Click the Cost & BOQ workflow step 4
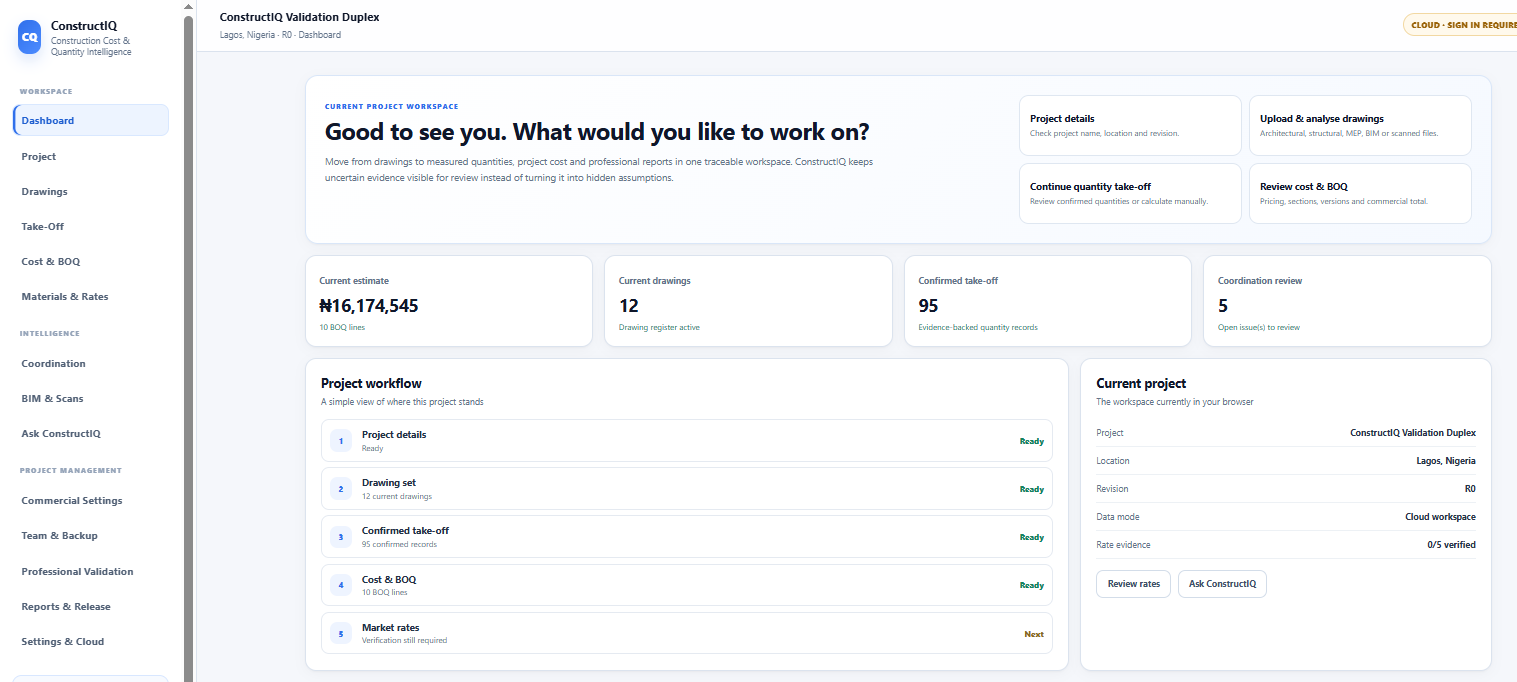 (x=687, y=584)
